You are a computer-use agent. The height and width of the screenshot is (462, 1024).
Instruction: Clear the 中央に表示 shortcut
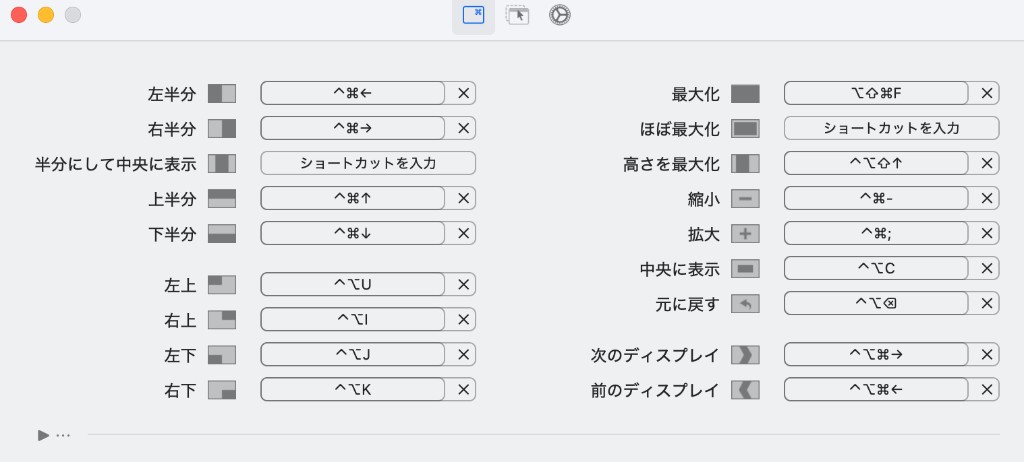(x=986, y=267)
